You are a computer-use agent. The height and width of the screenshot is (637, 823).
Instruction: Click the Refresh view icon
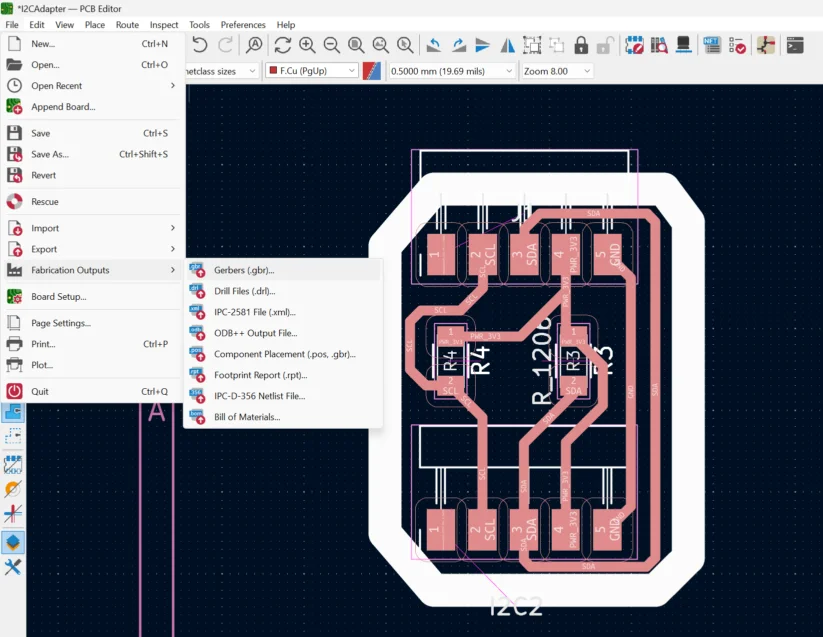(283, 45)
